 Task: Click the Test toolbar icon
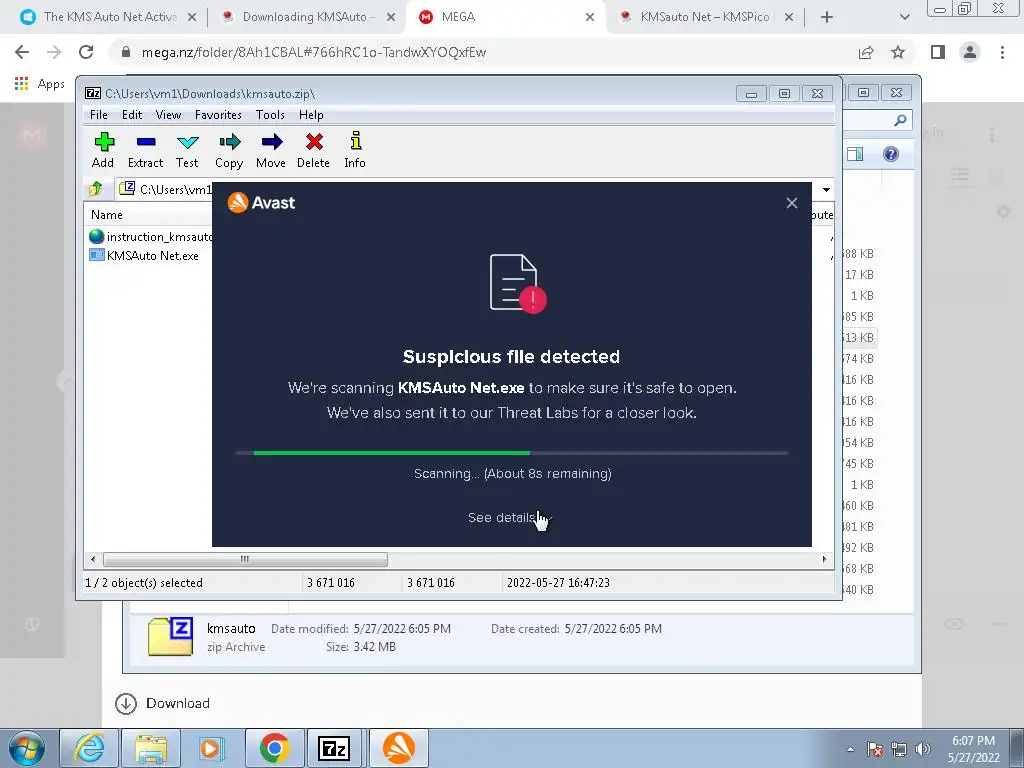click(x=187, y=150)
